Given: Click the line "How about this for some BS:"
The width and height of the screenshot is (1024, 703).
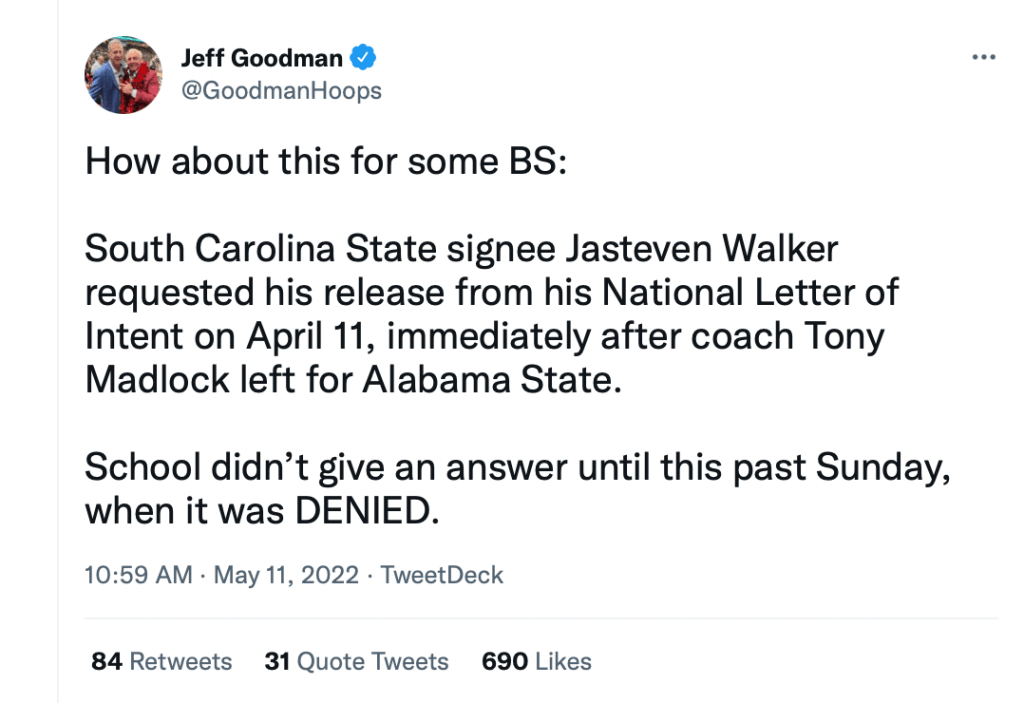Looking at the screenshot, I should click(326, 161).
